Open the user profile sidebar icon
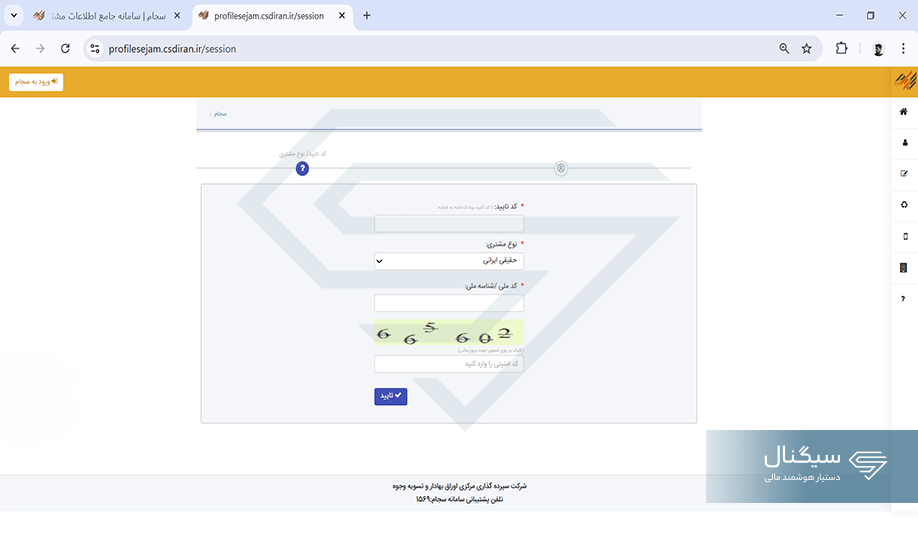This screenshot has height=541, width=918. pyautogui.click(x=904, y=143)
